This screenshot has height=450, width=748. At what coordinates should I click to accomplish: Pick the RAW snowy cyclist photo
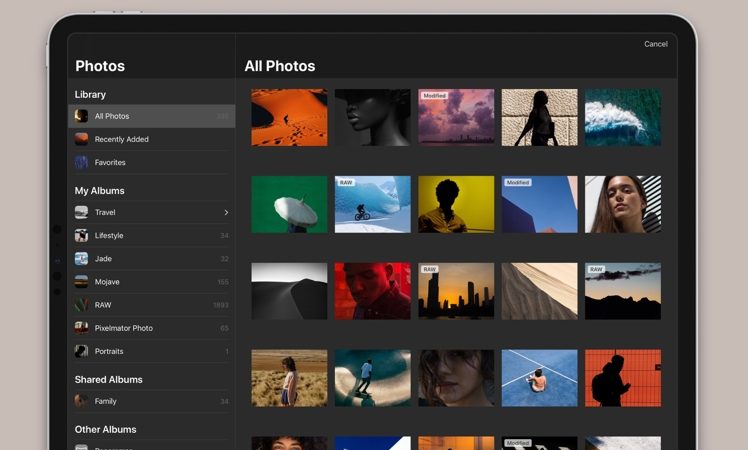[x=372, y=204]
